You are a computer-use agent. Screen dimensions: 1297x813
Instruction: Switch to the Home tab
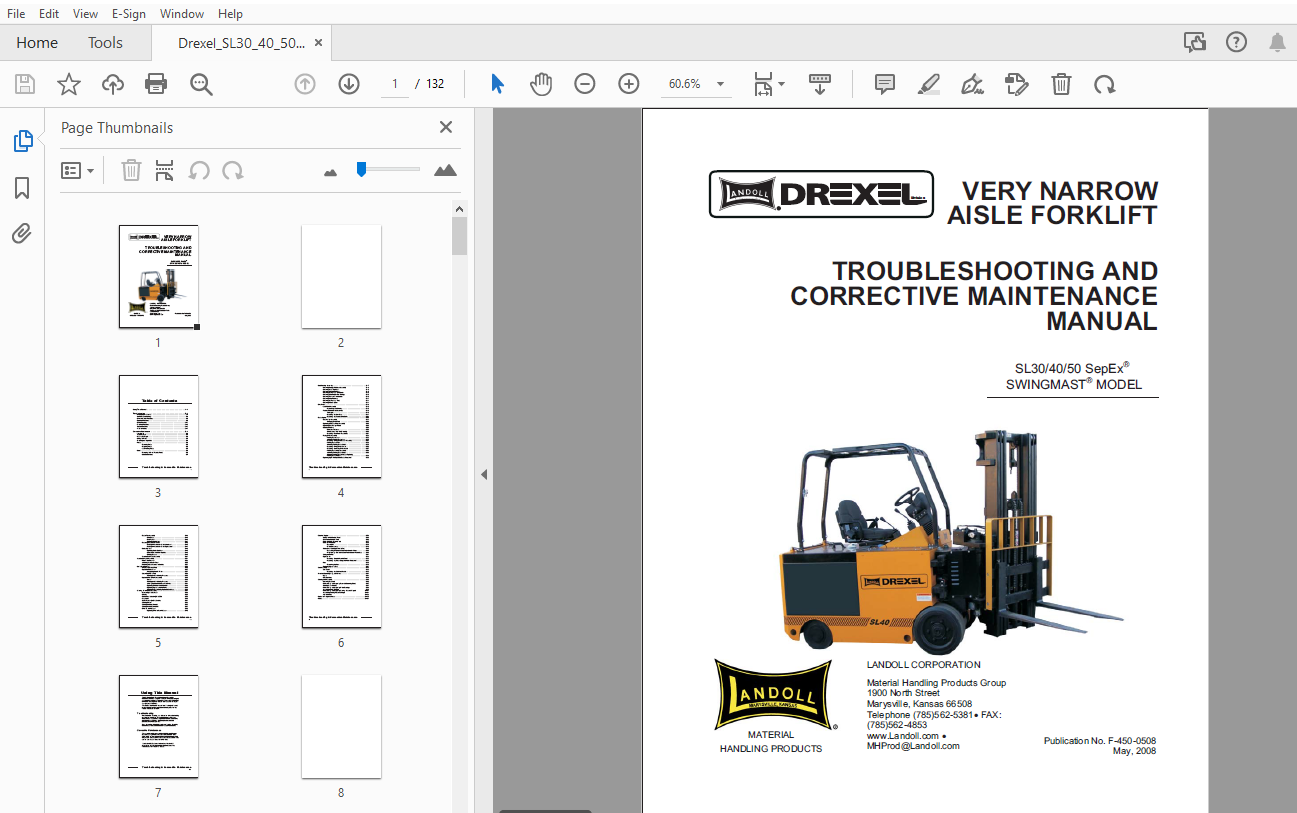click(37, 43)
